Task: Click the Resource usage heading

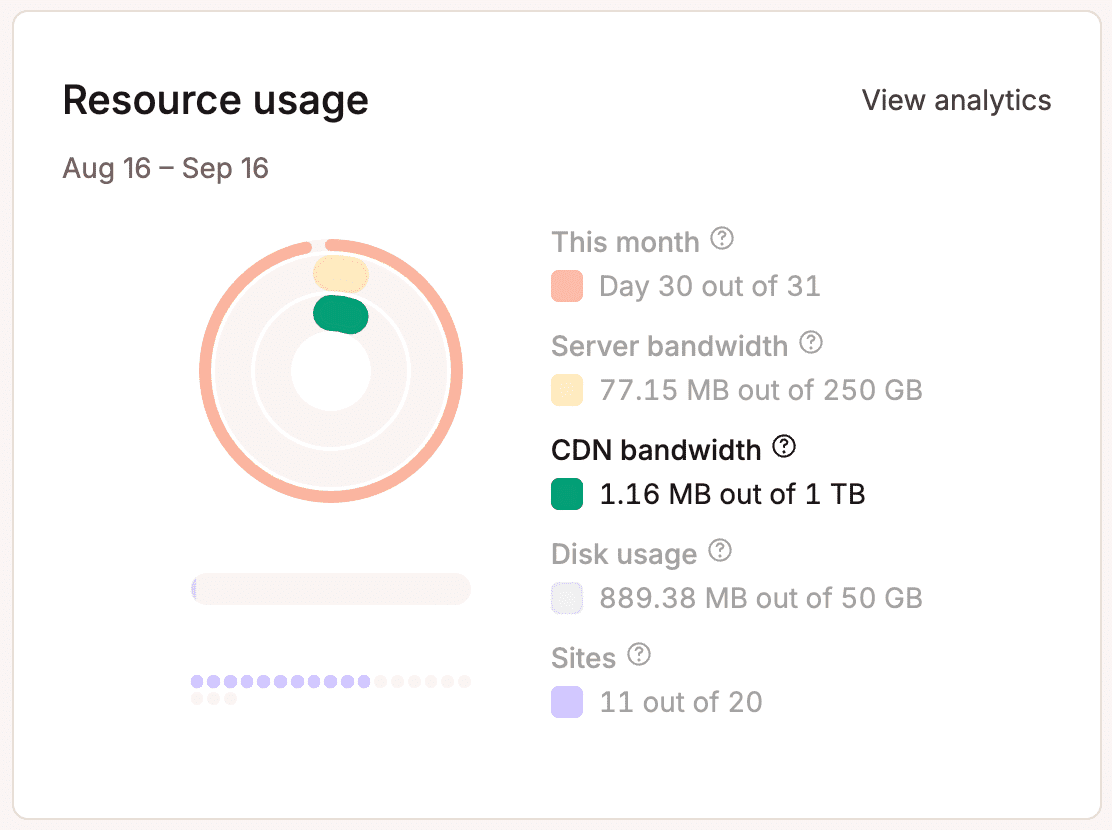Action: point(215,100)
